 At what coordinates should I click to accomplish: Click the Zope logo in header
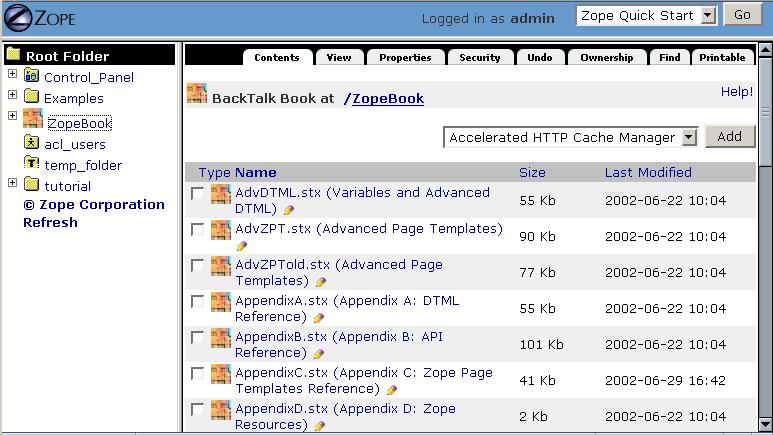click(x=39, y=18)
